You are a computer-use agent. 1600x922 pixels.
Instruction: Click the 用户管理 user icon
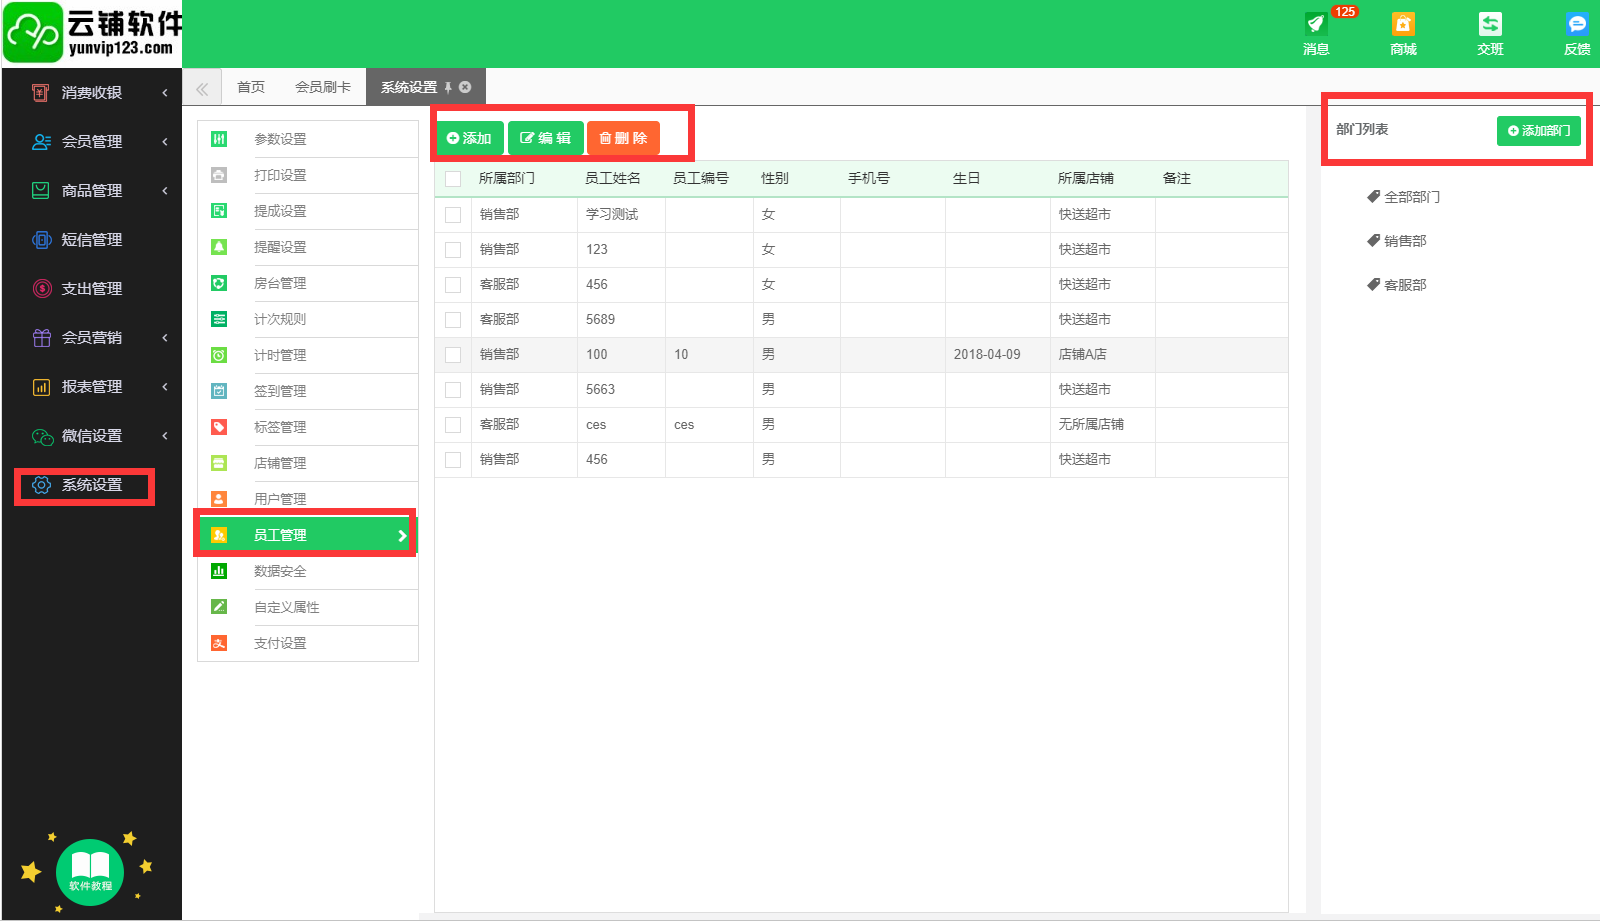point(219,499)
